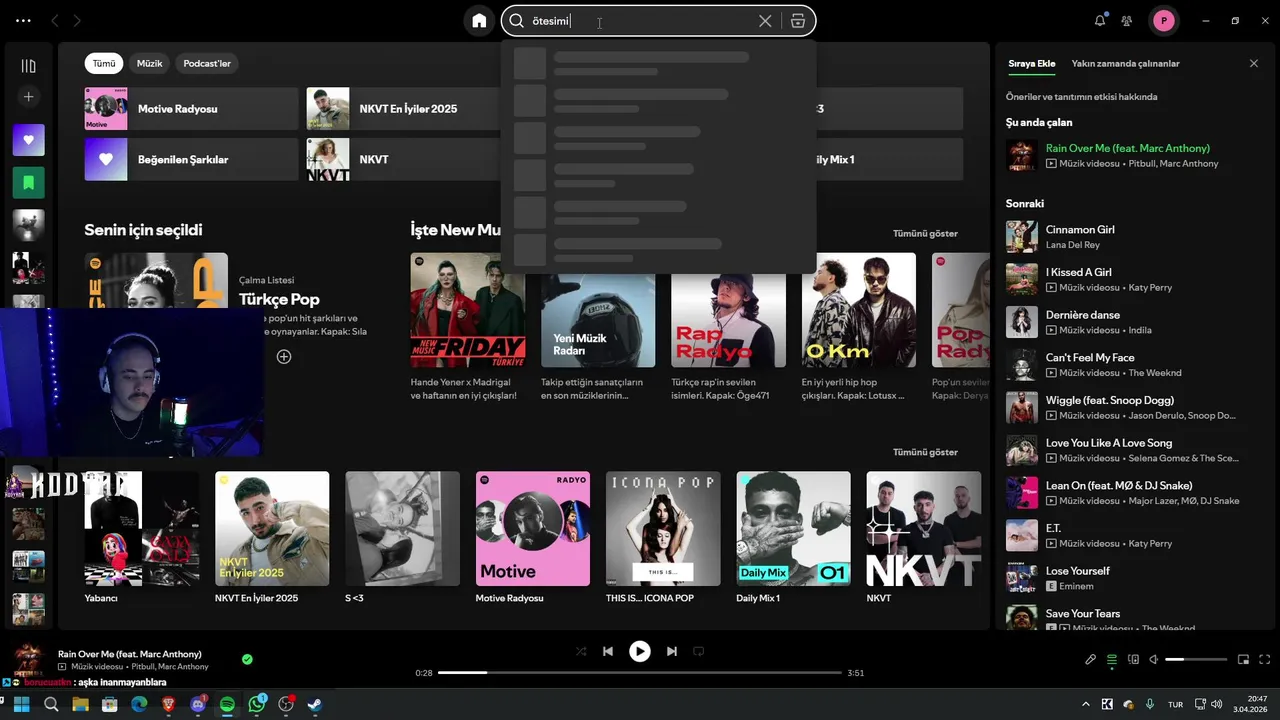Show hidden system tray icons
The image size is (1280, 720).
(x=1086, y=704)
